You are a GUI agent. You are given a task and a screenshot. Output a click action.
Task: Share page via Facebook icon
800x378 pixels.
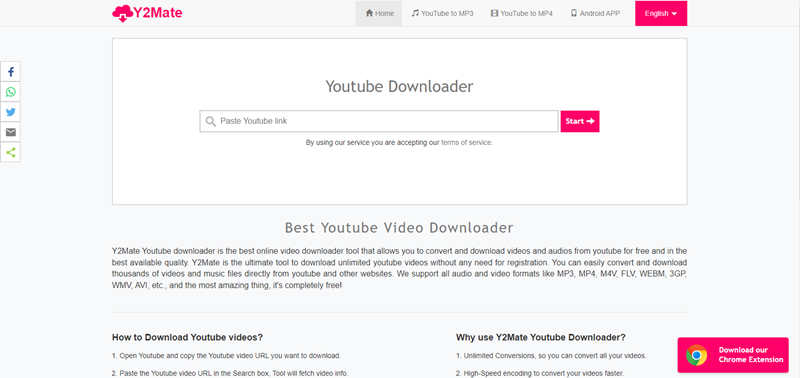(x=11, y=72)
